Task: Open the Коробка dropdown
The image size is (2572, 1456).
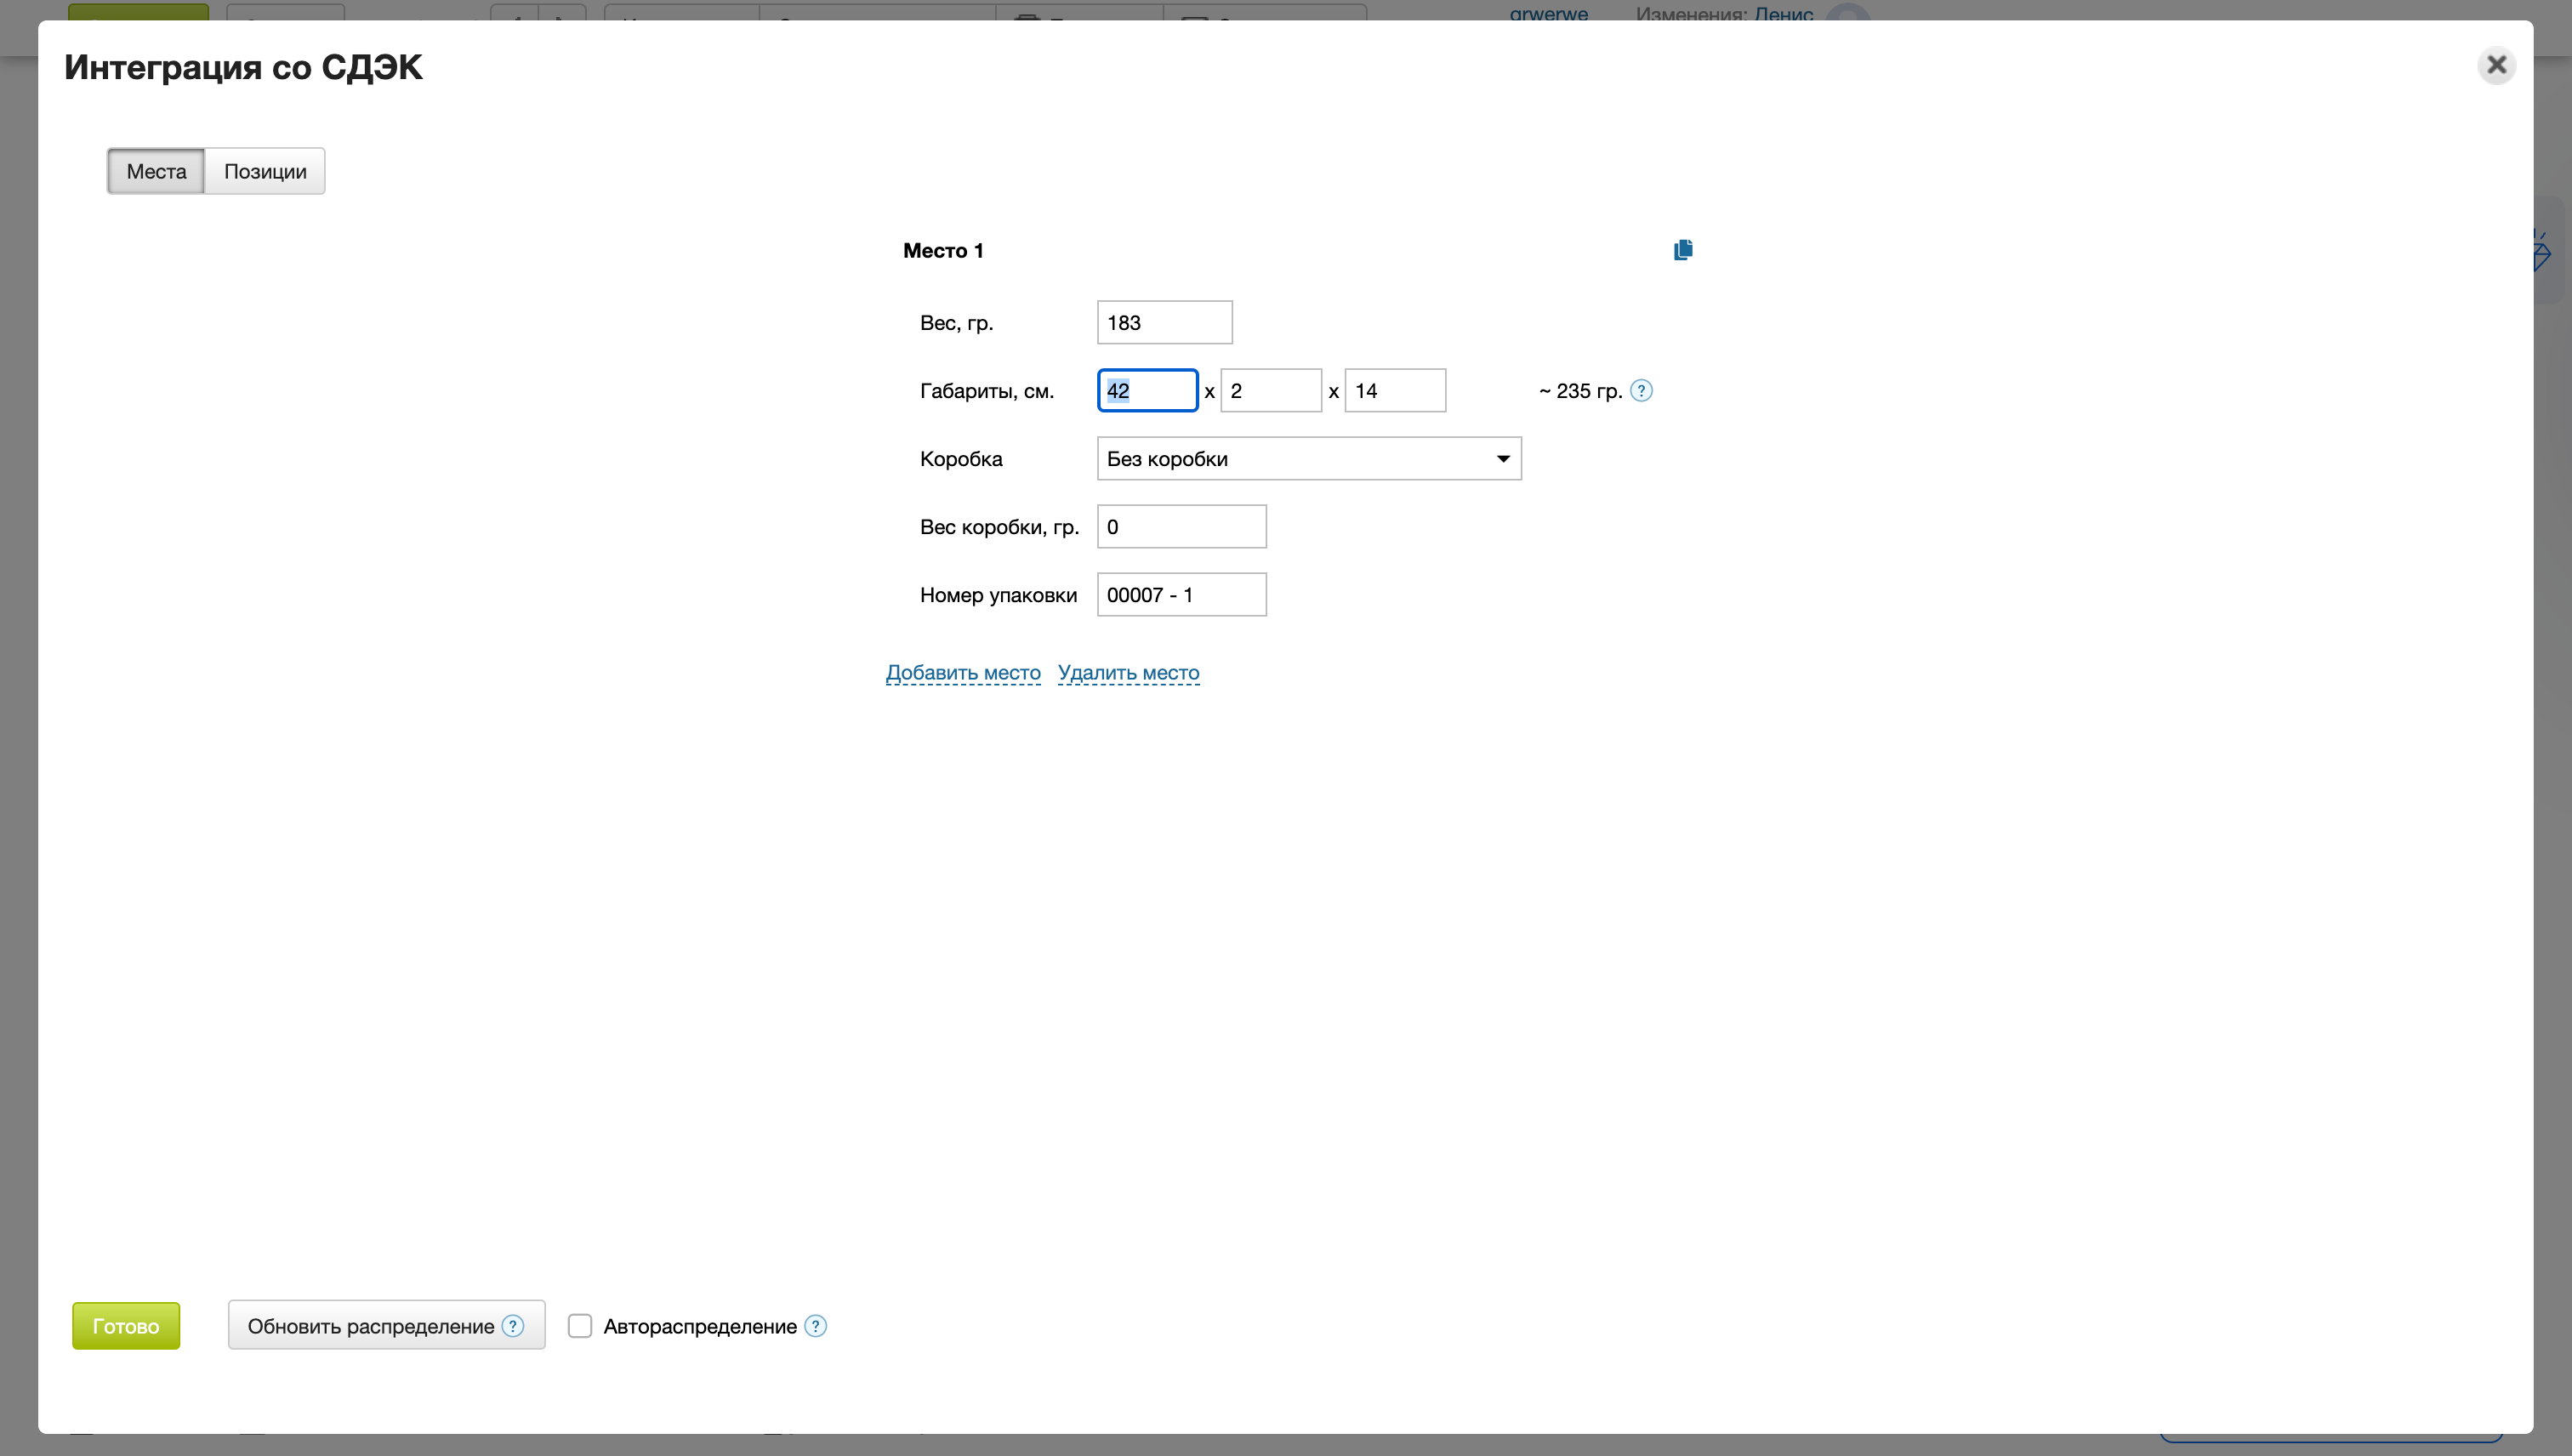Action: 1308,459
